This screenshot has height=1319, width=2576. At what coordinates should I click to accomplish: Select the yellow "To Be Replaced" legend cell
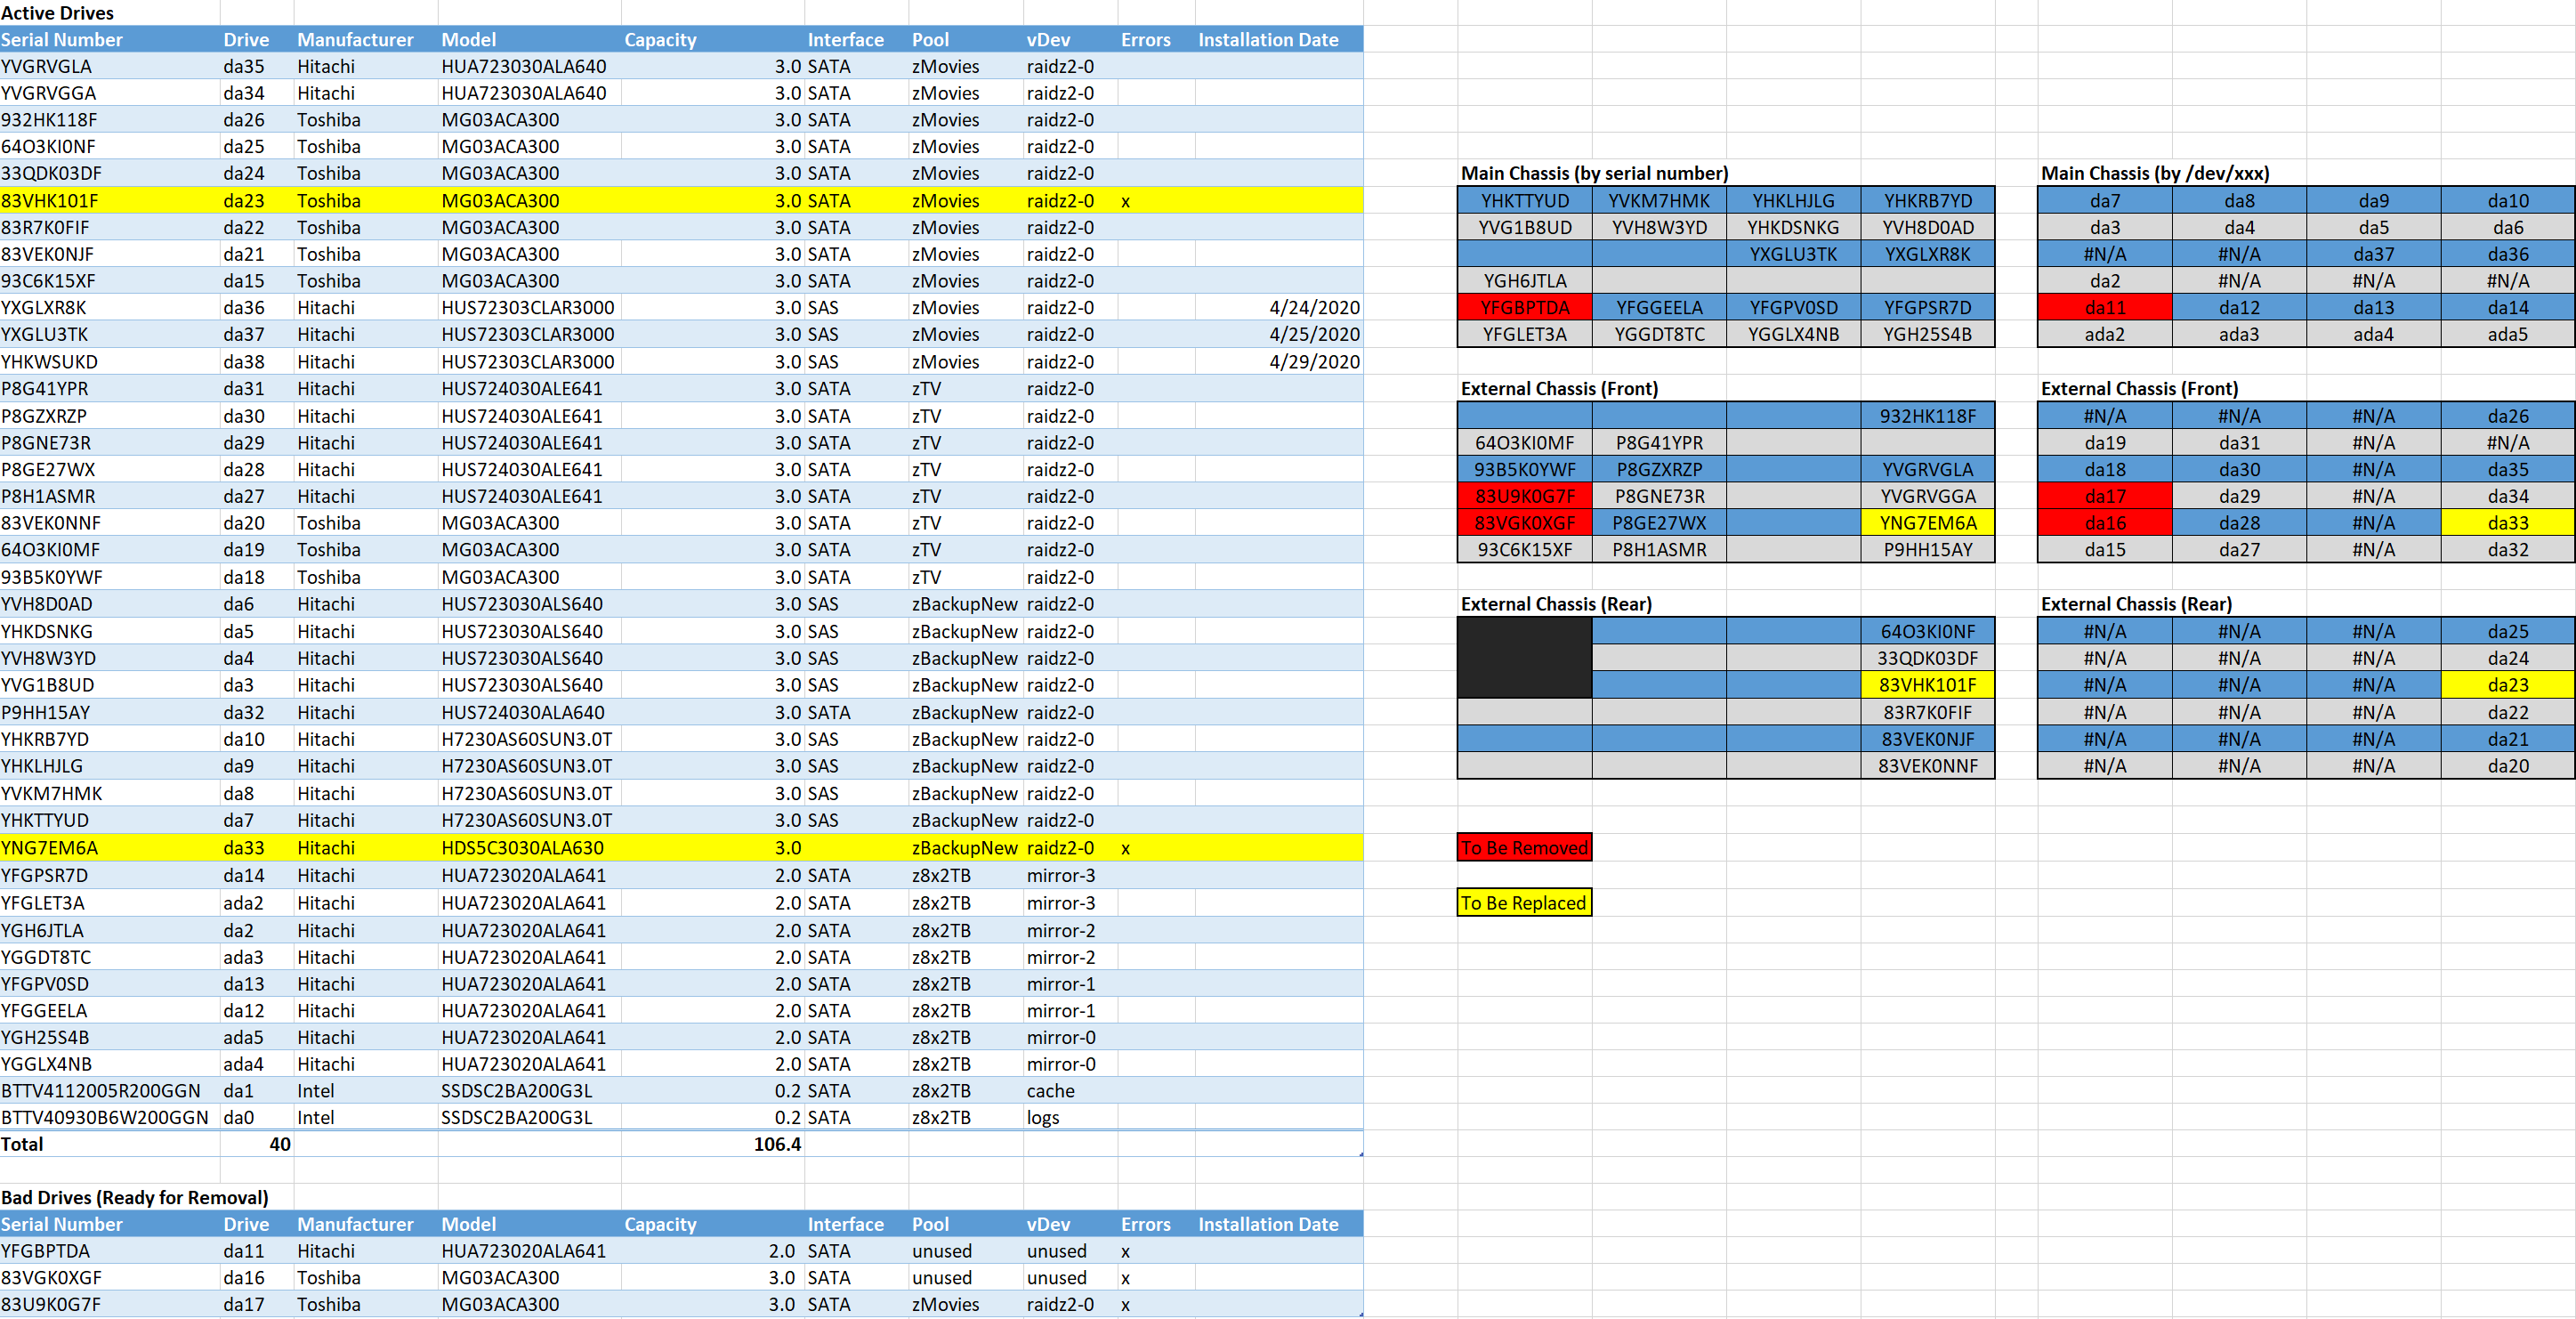1524,903
